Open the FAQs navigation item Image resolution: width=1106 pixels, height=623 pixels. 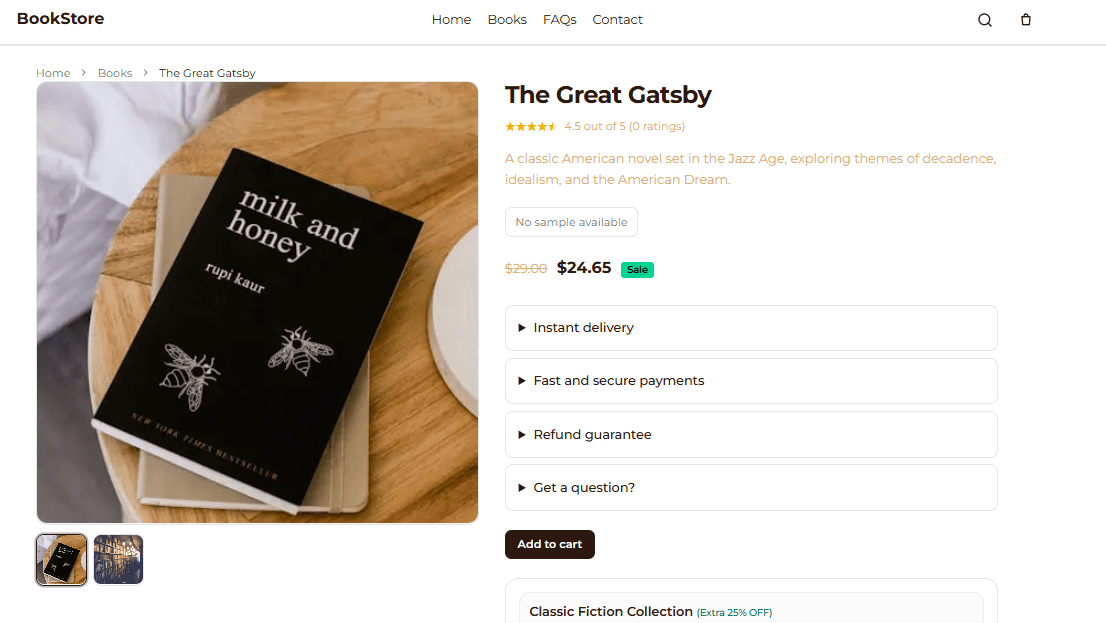point(559,20)
